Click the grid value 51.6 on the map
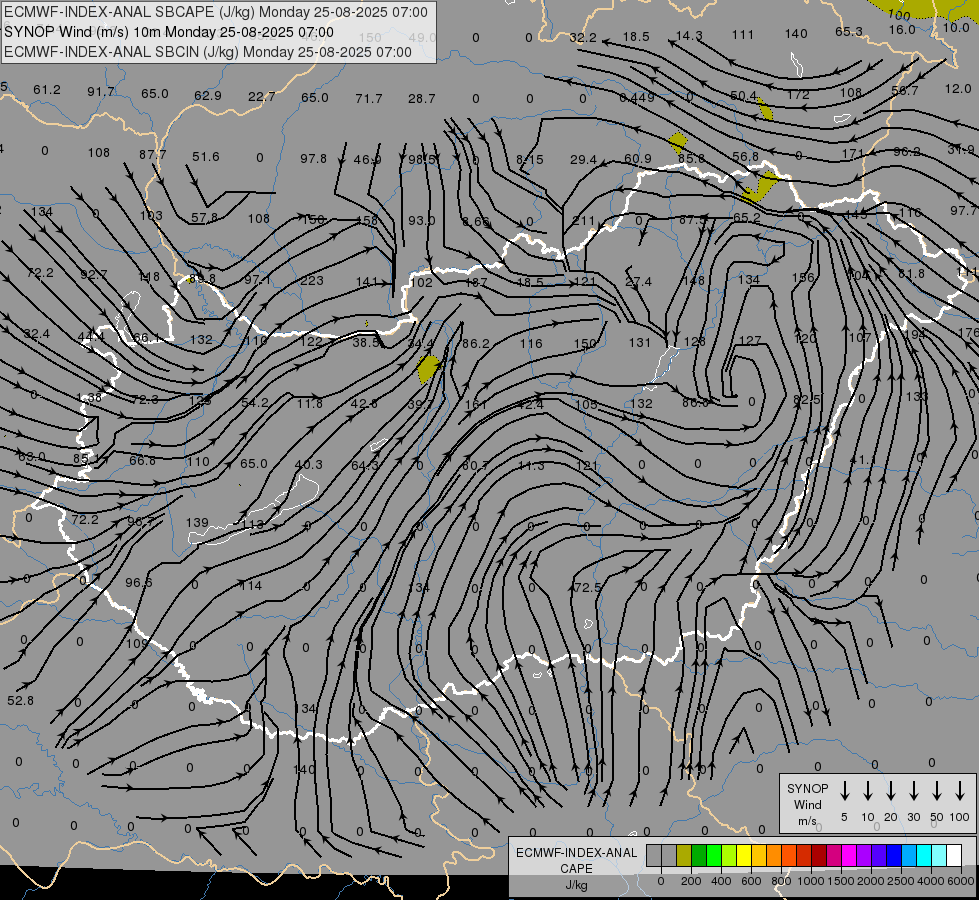 [205, 157]
